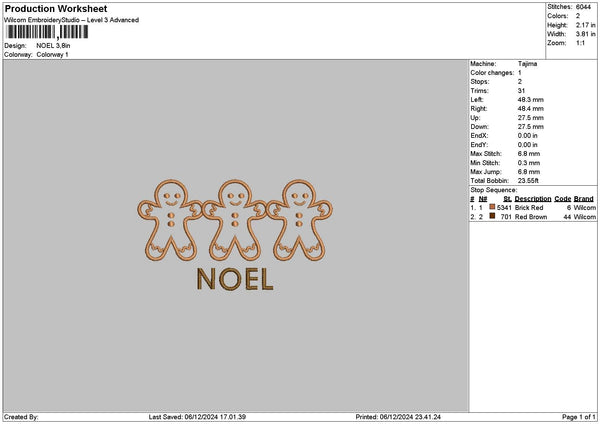Click the Red Brown color swatch
Viewport: 600px width, 424px height.
[492, 216]
